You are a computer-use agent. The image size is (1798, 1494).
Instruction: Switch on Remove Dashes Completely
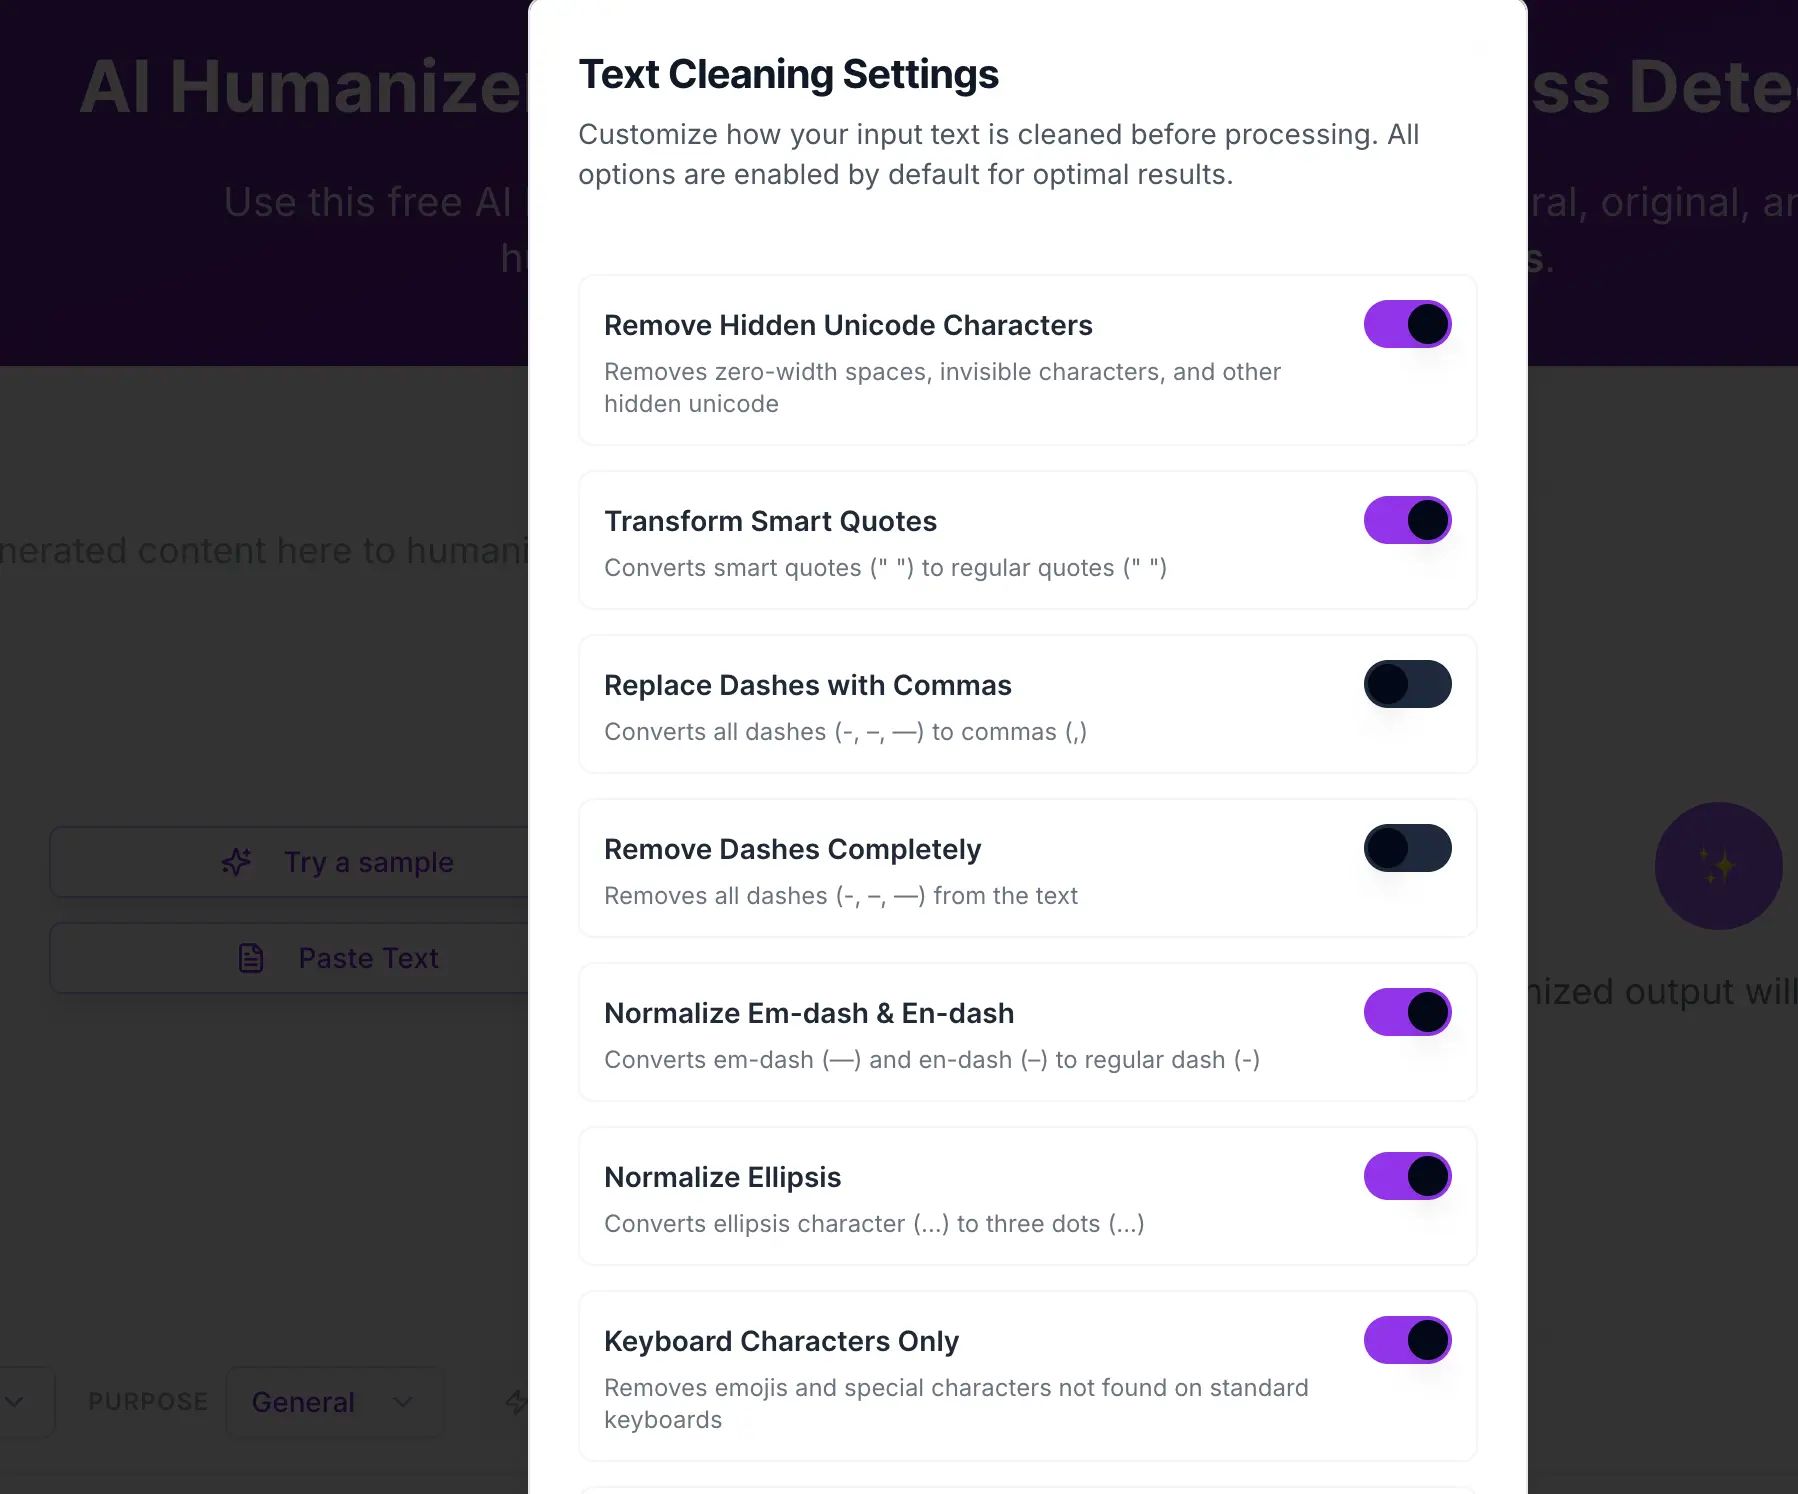(x=1407, y=848)
